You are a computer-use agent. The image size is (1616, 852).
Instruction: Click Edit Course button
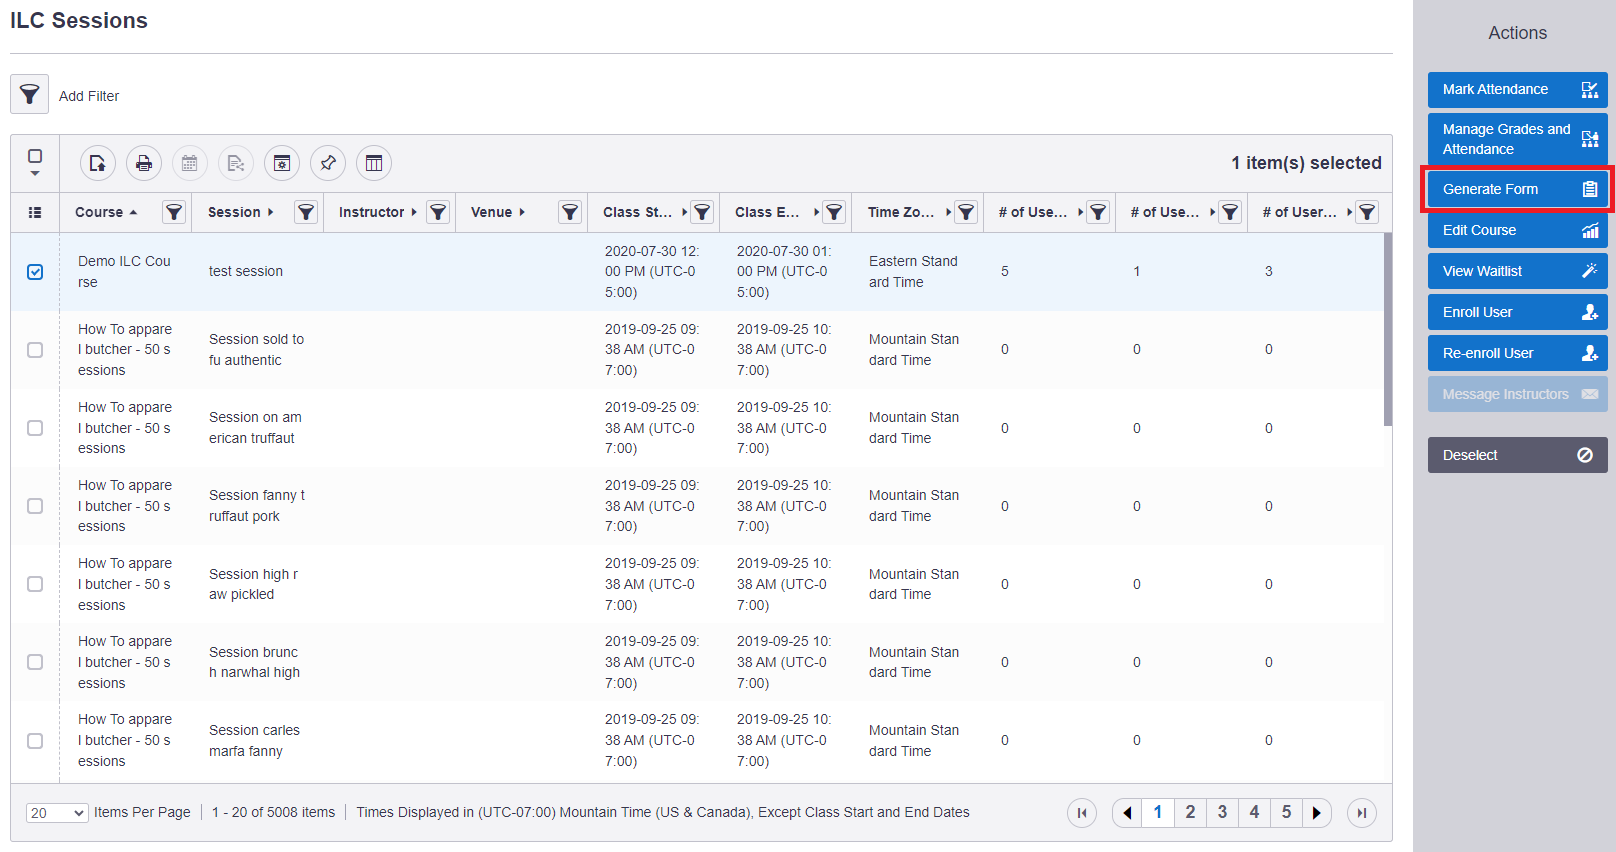1517,231
